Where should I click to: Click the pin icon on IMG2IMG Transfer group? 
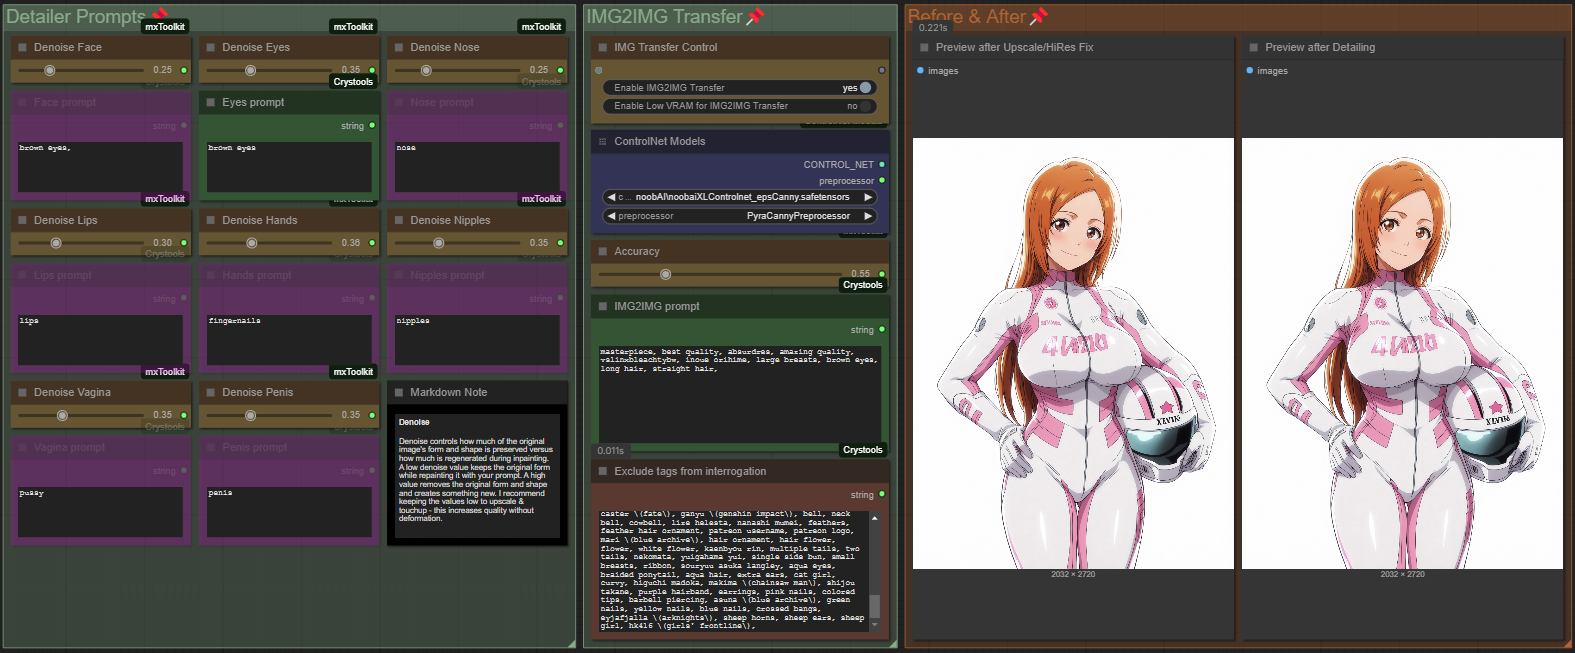tap(755, 15)
